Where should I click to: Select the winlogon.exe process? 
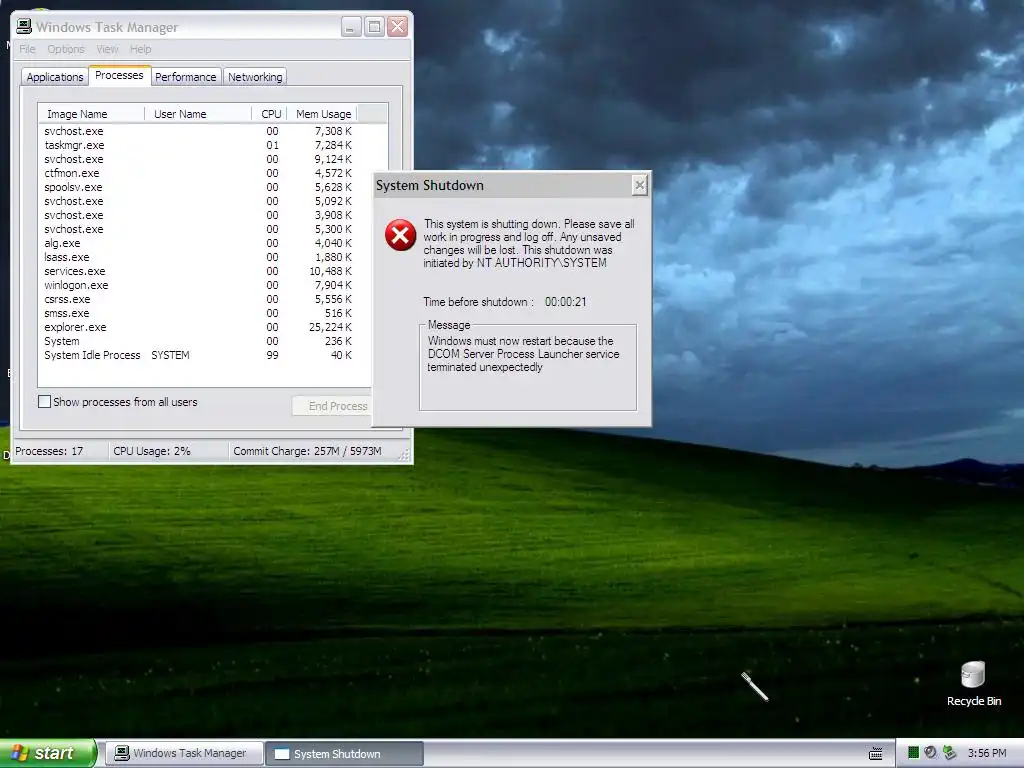coord(198,285)
